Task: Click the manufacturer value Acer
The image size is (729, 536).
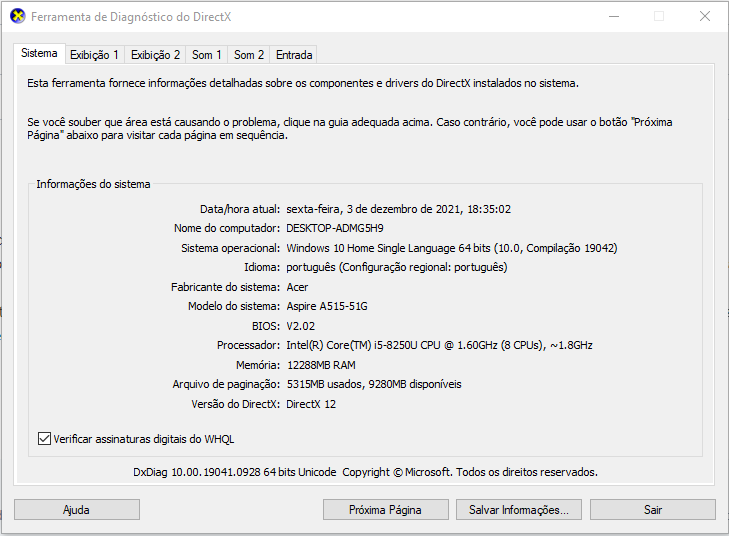Action: [297, 287]
